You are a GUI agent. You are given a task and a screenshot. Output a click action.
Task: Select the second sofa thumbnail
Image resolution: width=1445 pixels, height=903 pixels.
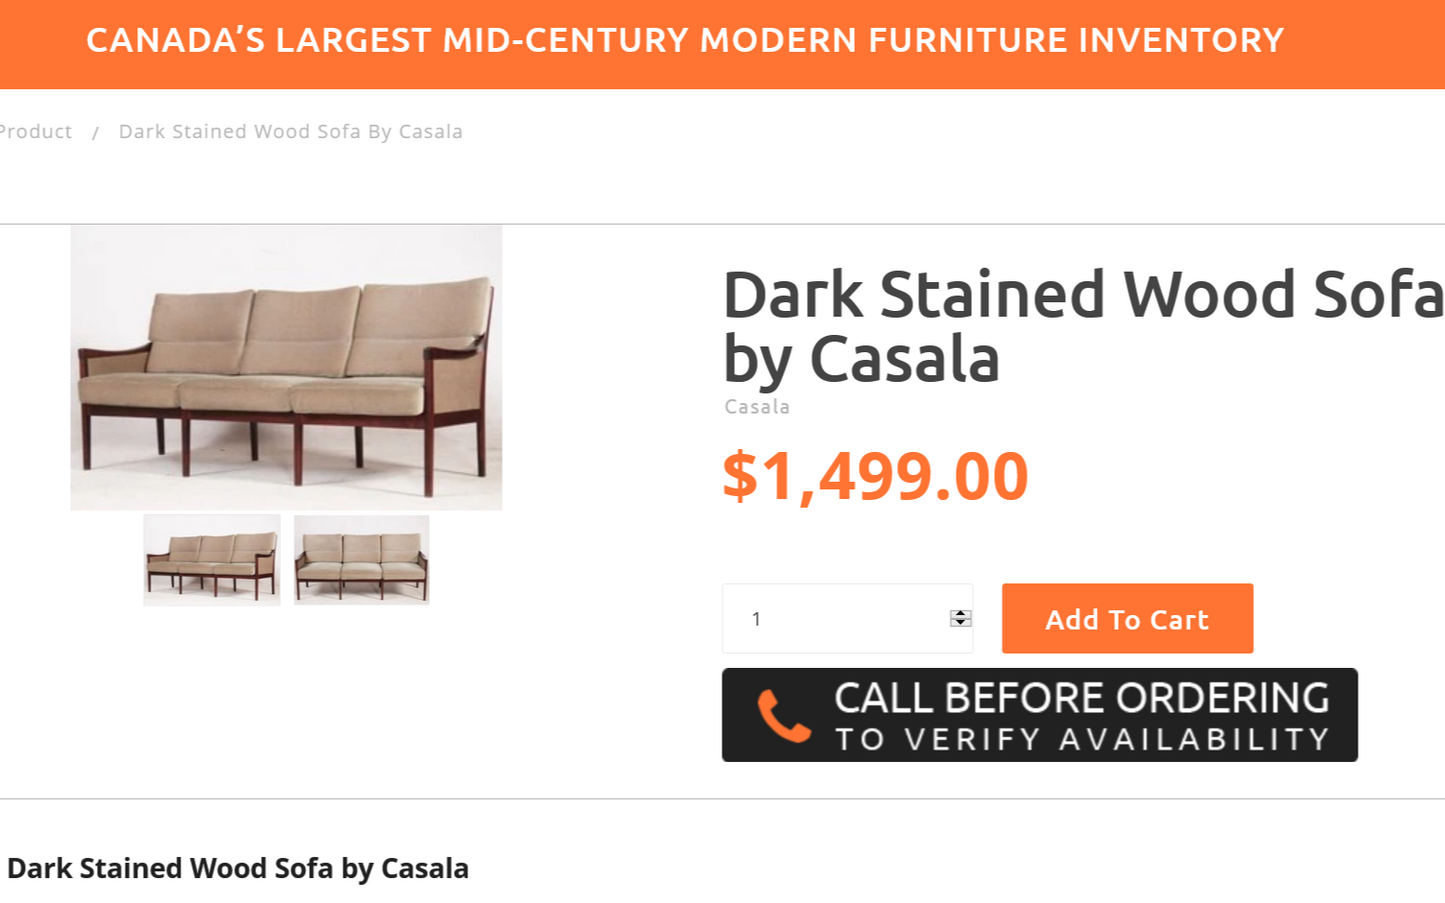pyautogui.click(x=361, y=560)
